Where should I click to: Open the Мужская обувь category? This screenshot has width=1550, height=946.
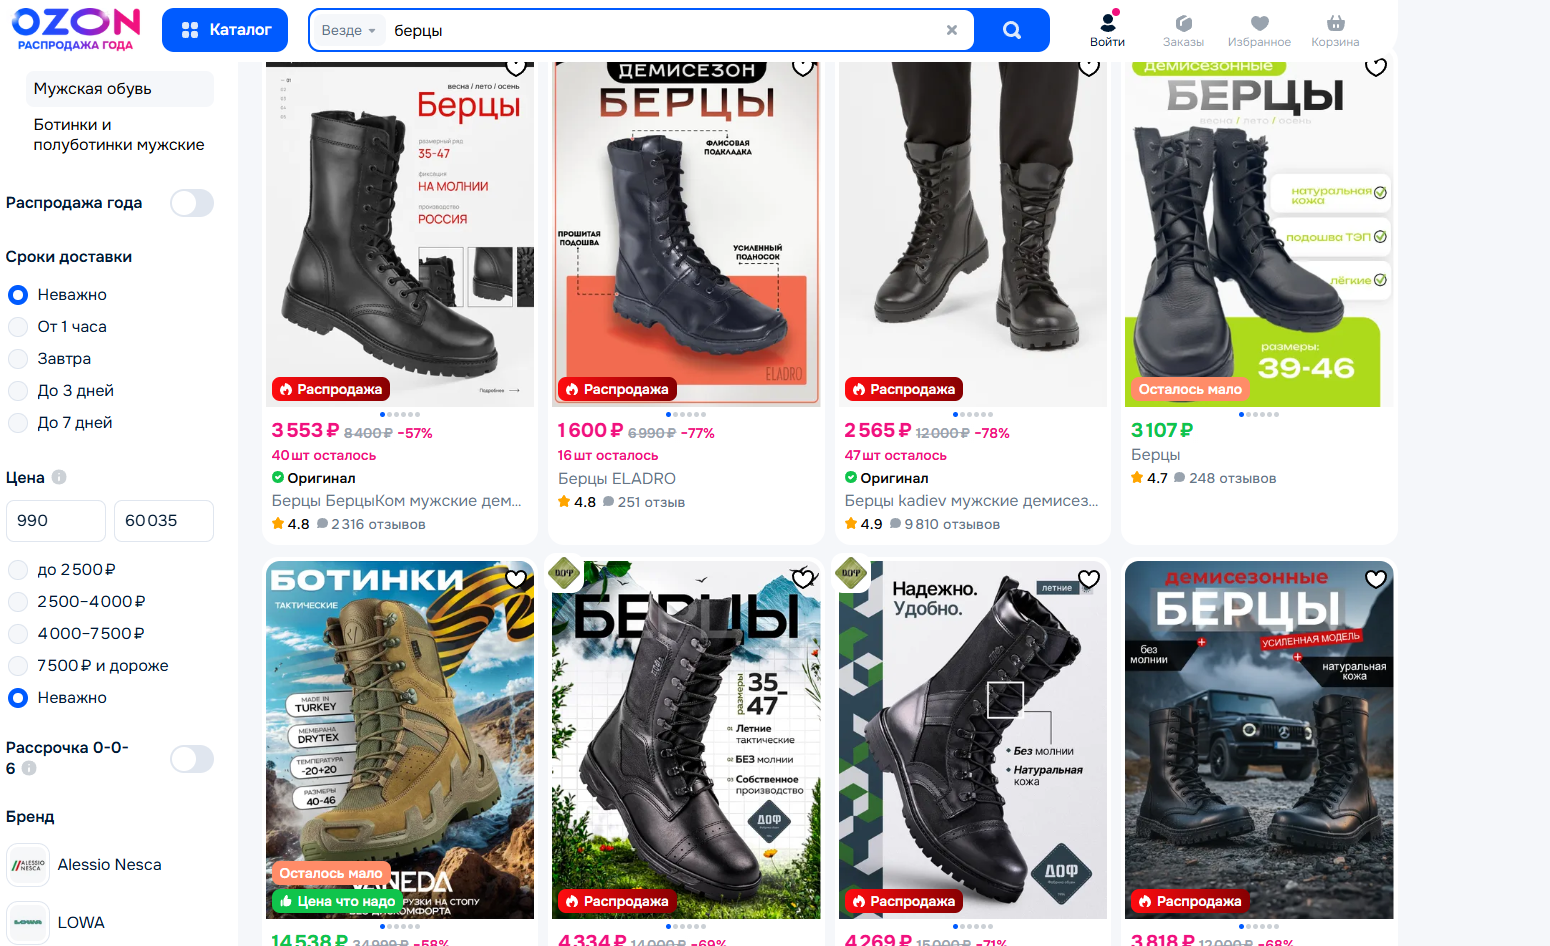coord(120,89)
